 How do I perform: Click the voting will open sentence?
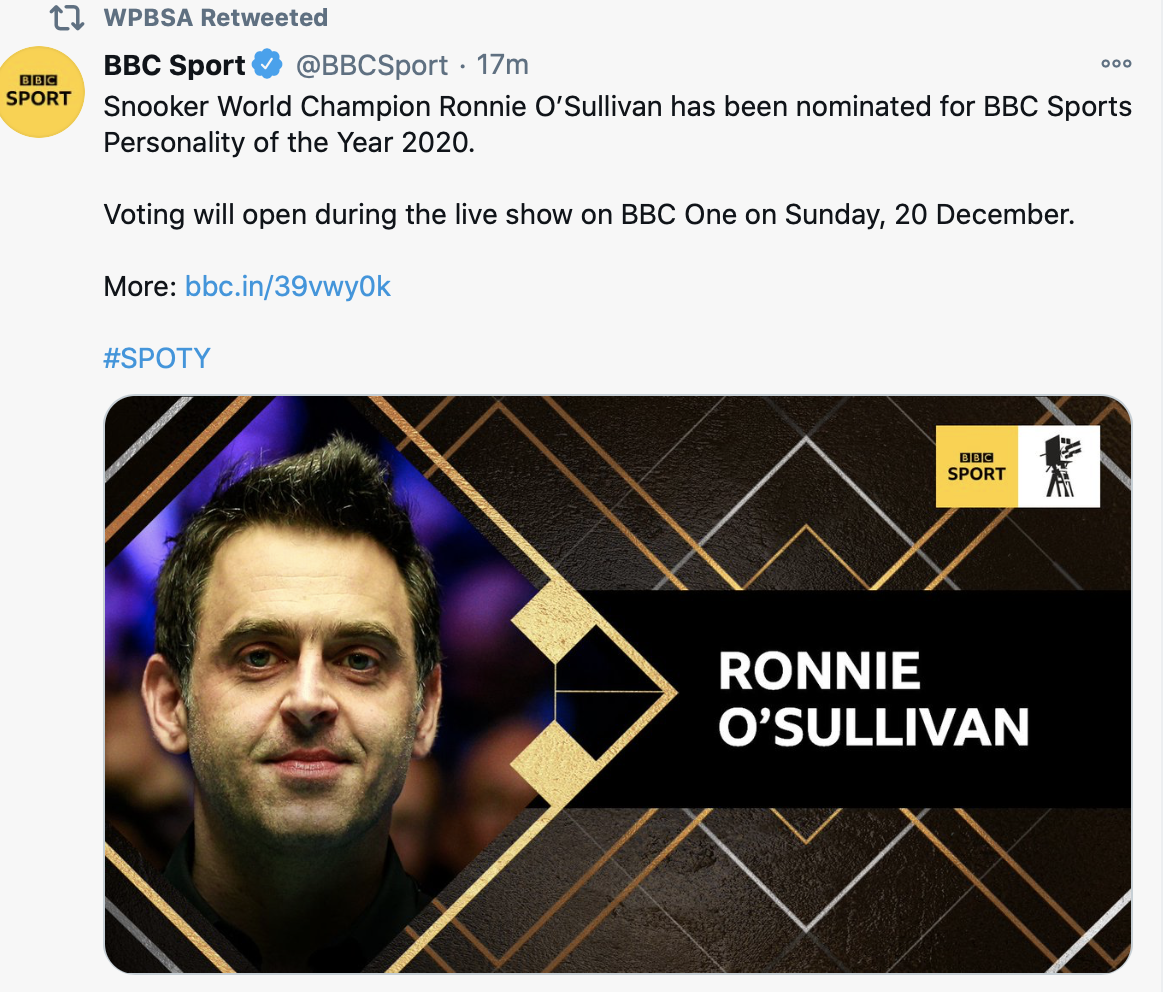pyautogui.click(x=589, y=215)
